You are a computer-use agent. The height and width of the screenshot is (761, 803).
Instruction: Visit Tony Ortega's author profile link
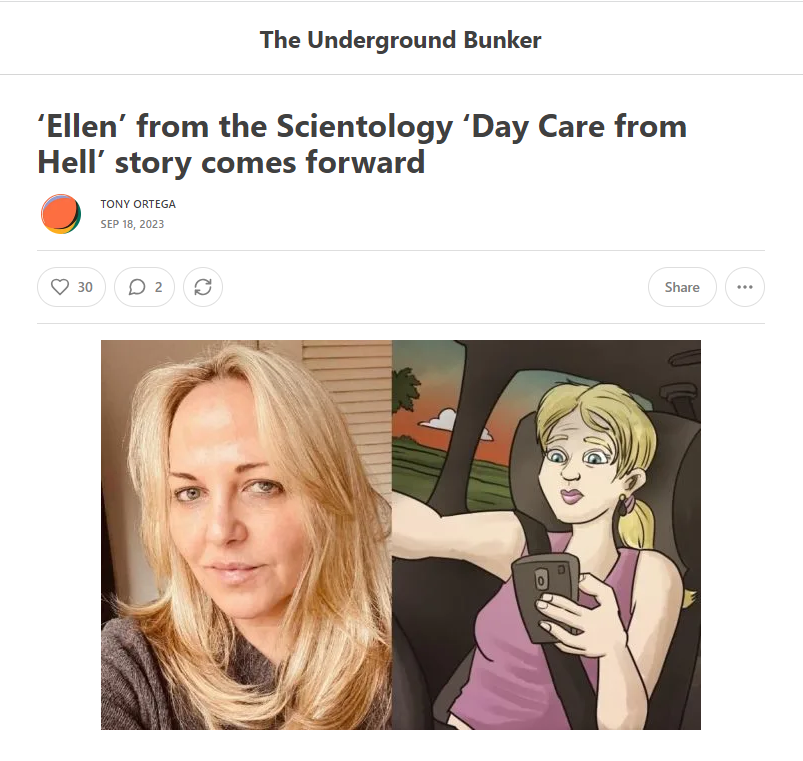[x=138, y=204]
